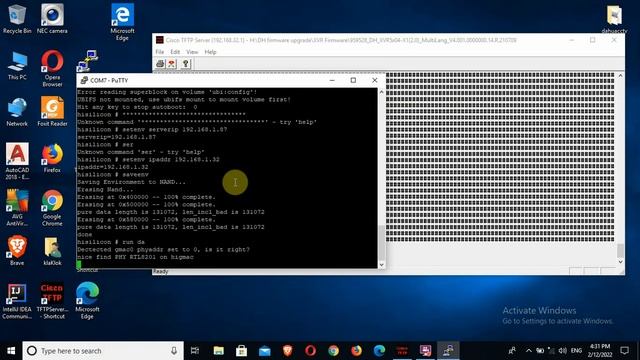Open the Windows Start menu
This screenshot has width=640, height=360.
click(x=11, y=351)
